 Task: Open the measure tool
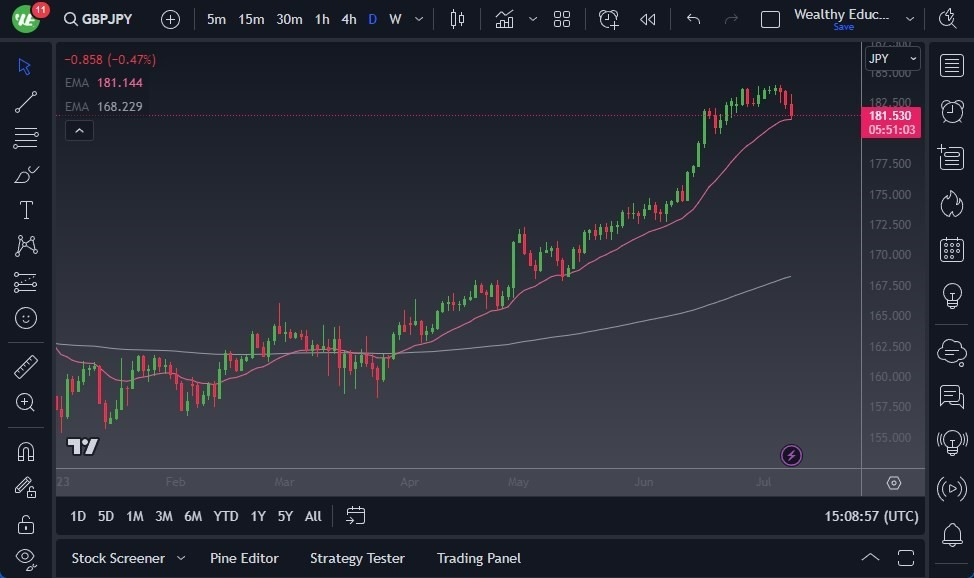click(x=25, y=366)
